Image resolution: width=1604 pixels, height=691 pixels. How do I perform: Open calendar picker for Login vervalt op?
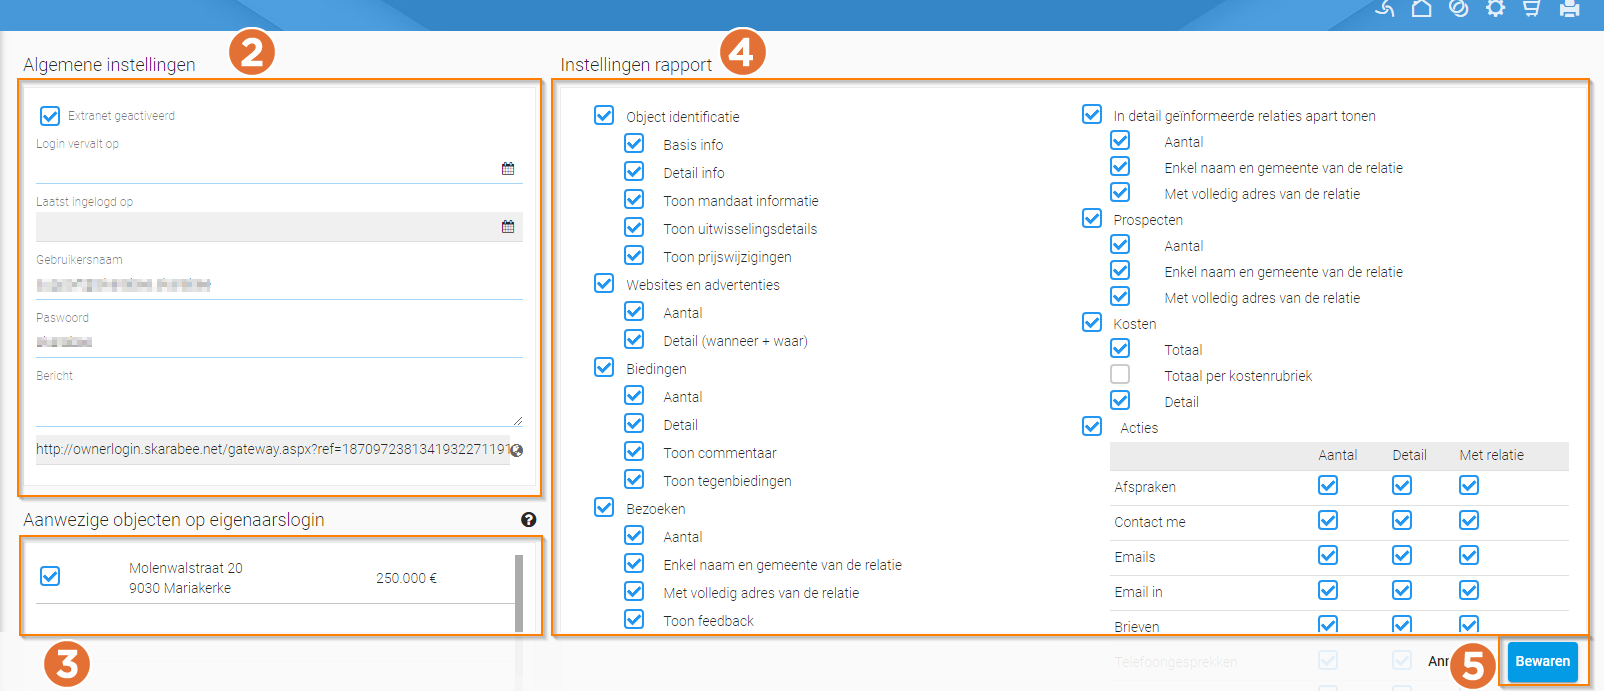(508, 169)
